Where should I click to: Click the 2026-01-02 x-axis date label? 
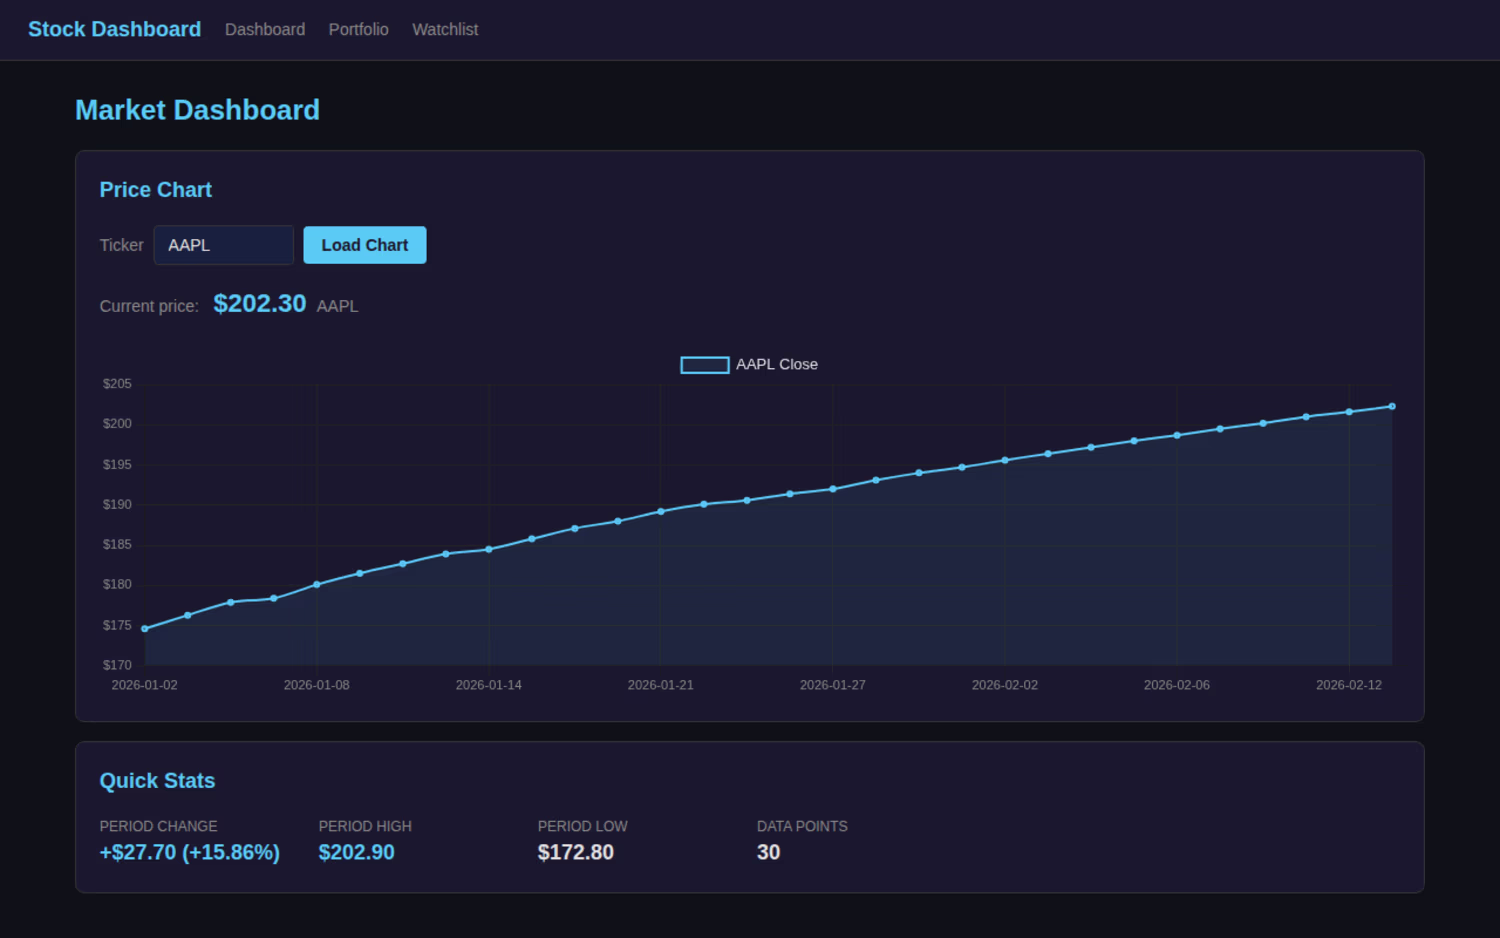(145, 685)
